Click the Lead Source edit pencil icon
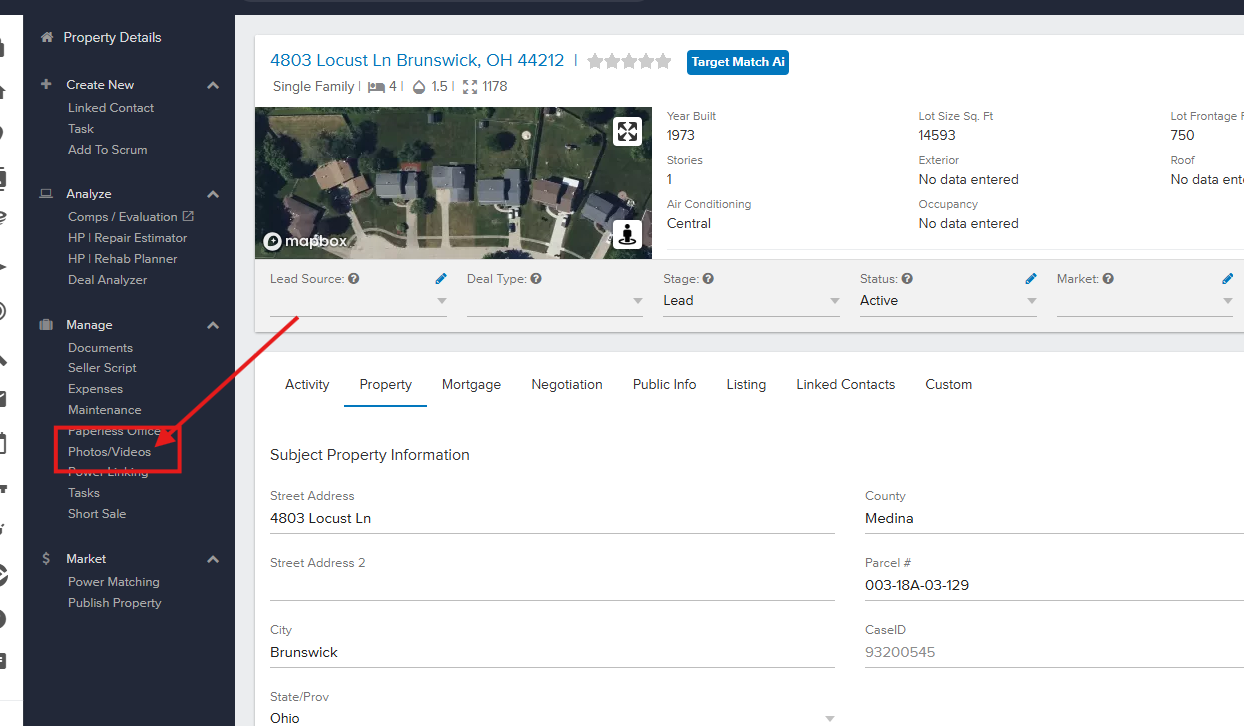Viewport: 1244px width, 726px height. [441, 279]
